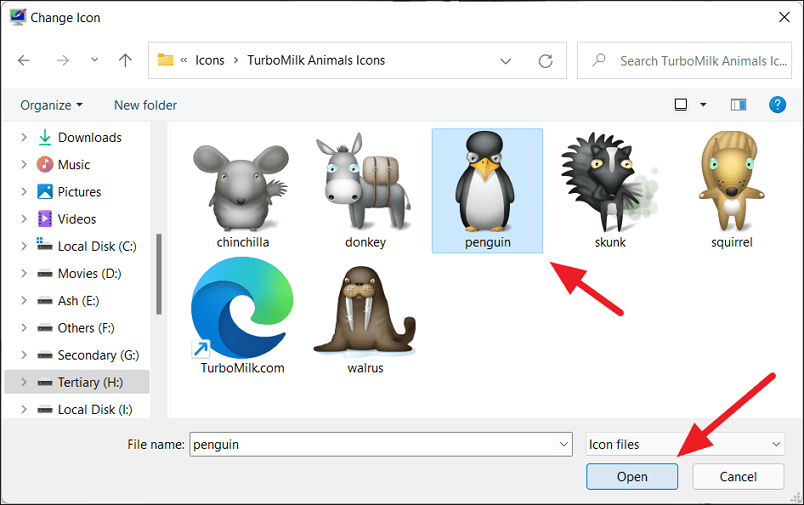Viewport: 804px width, 505px height.
Task: Click into the Search TurboMilk Animals field
Action: coord(684,60)
